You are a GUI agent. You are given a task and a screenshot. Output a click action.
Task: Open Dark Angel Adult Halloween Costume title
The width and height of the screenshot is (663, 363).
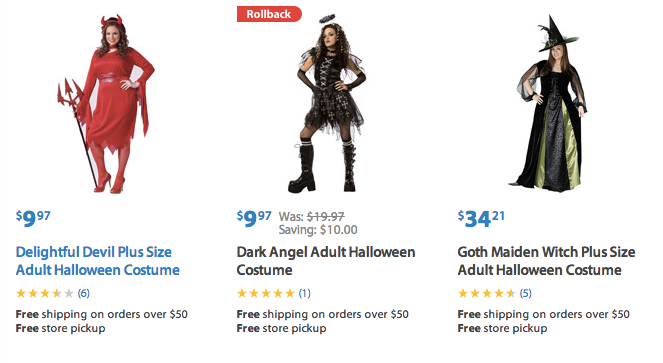pos(326,261)
